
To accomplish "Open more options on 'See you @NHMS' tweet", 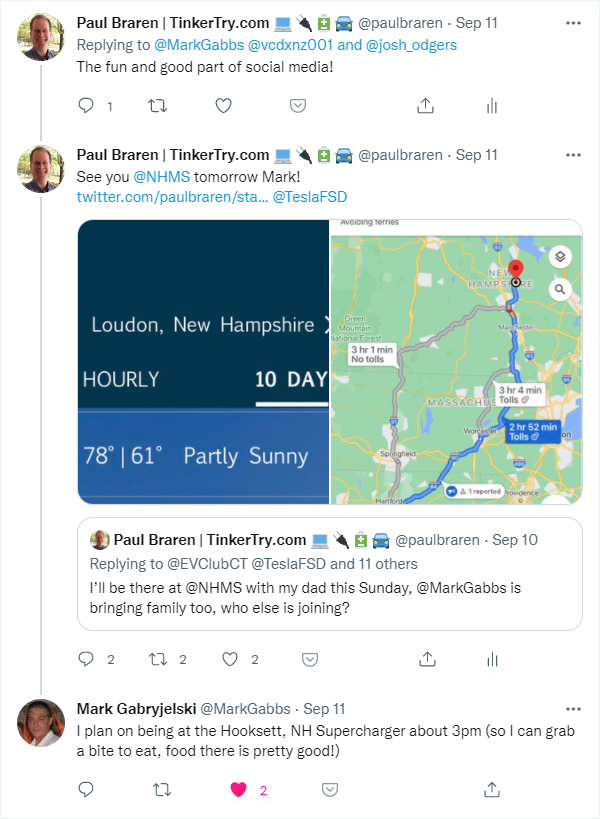I will tap(573, 155).
